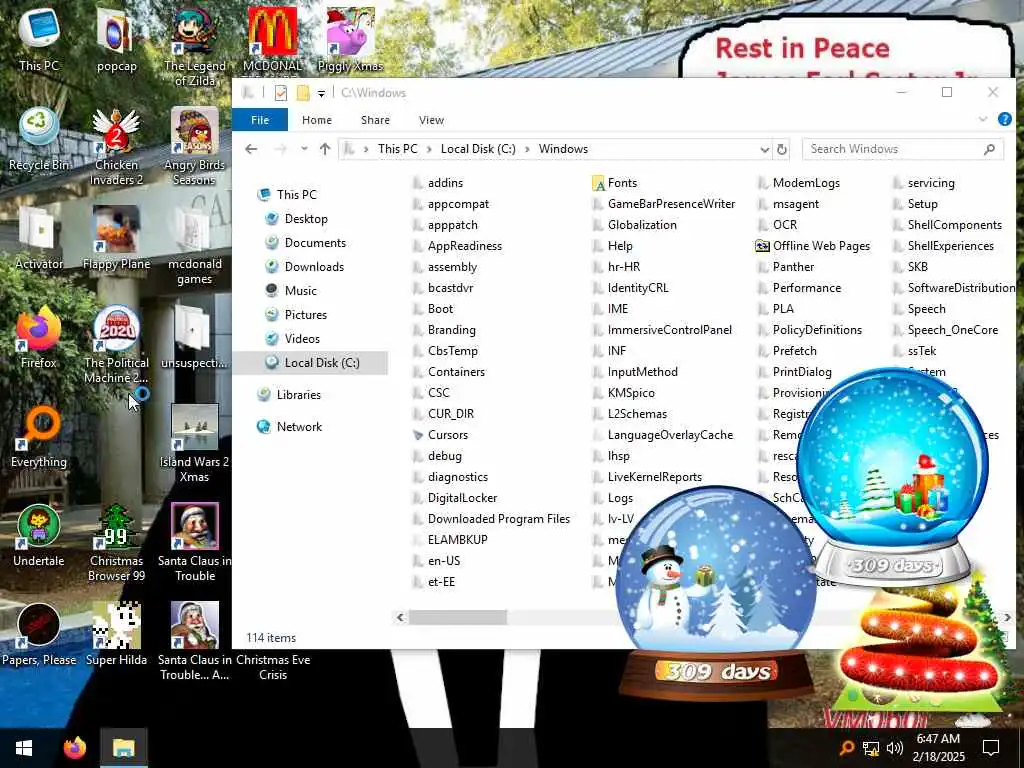Viewport: 1024px width, 768px height.
Task: Open the Firefox desktop shortcut
Action: click(x=39, y=338)
